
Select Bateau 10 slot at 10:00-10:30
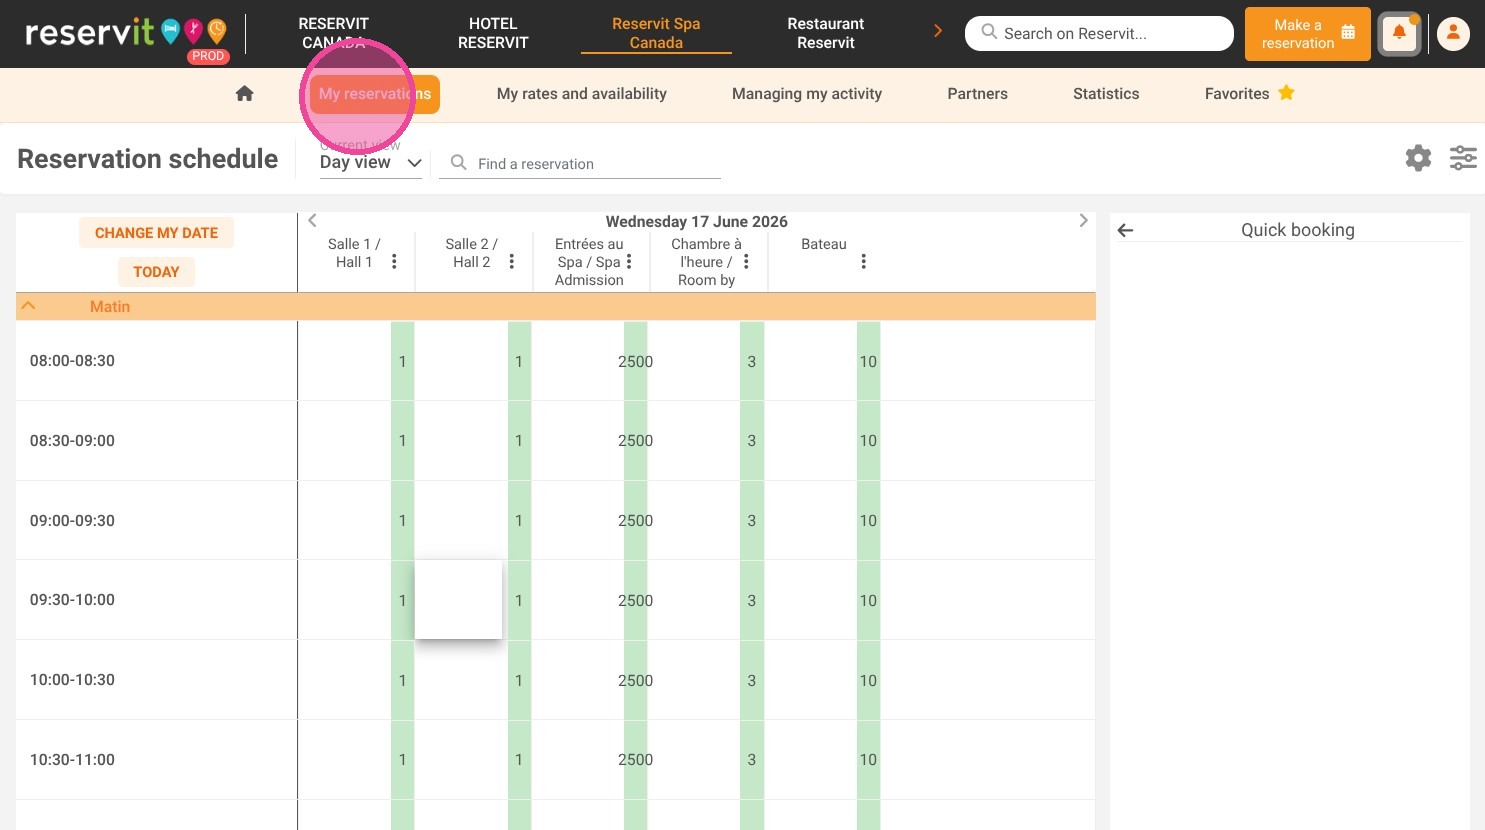[868, 680]
